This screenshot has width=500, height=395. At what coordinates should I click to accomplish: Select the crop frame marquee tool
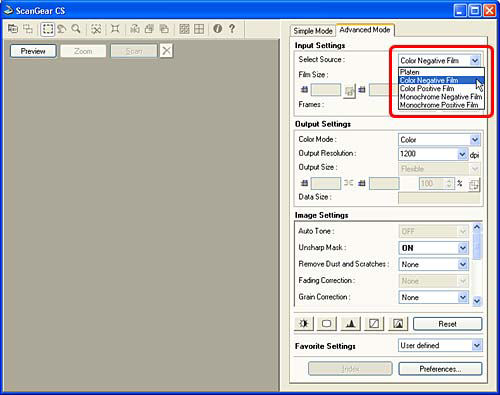coord(47,29)
